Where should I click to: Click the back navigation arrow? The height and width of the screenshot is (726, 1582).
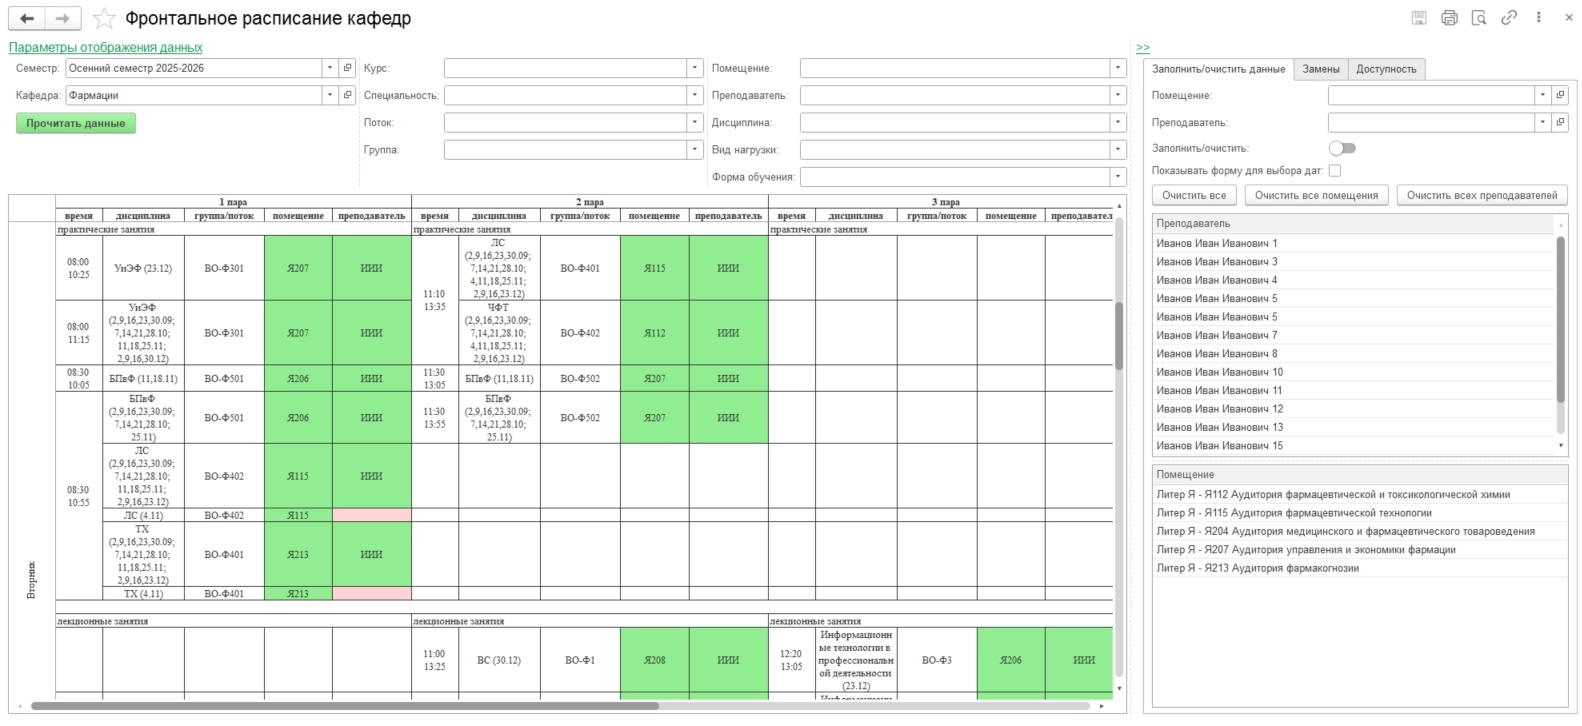pos(27,19)
